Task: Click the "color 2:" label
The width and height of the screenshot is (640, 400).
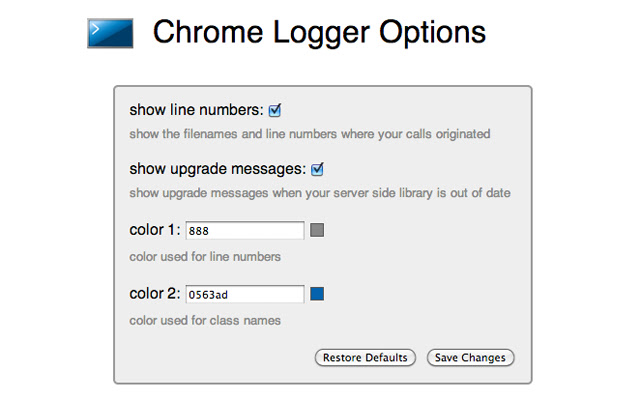Action: coord(155,293)
